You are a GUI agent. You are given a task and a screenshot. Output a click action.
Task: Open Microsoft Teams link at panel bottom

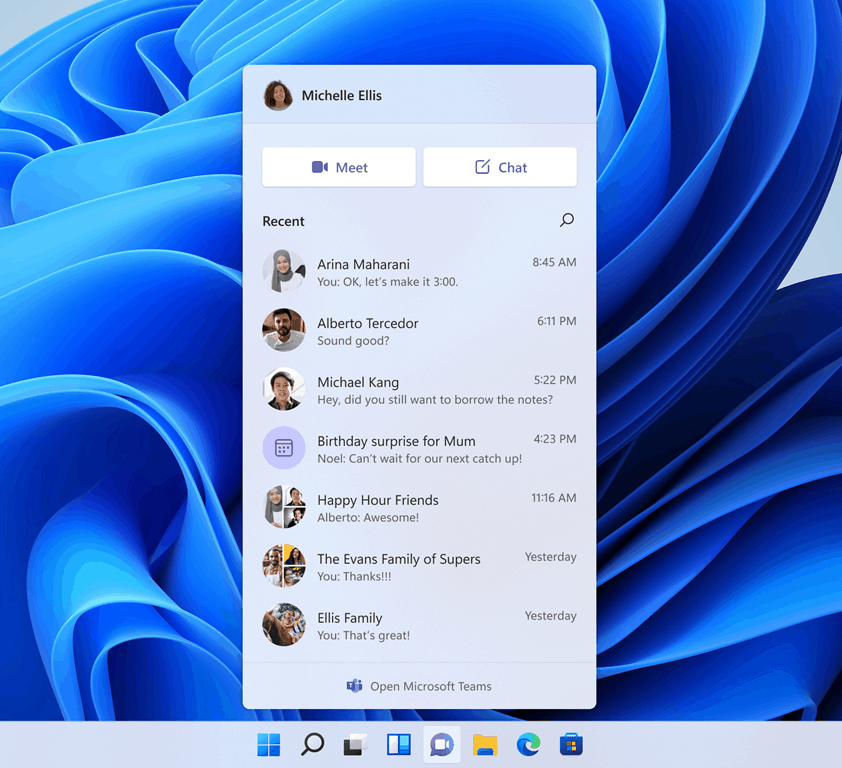tap(420, 686)
